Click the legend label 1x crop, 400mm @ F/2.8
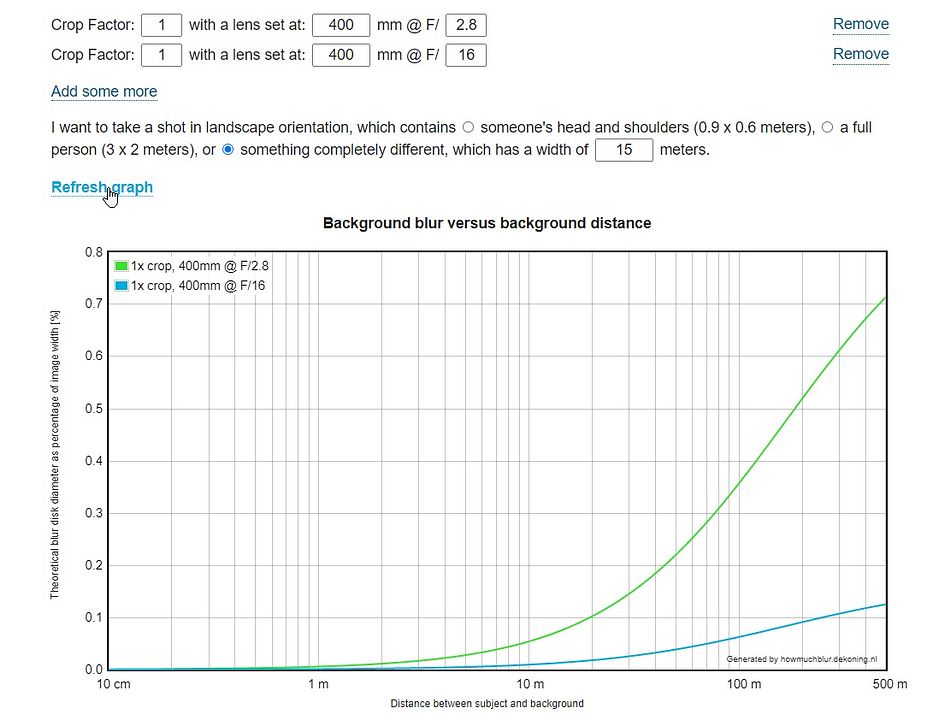This screenshot has height=720, width=945. click(200, 266)
